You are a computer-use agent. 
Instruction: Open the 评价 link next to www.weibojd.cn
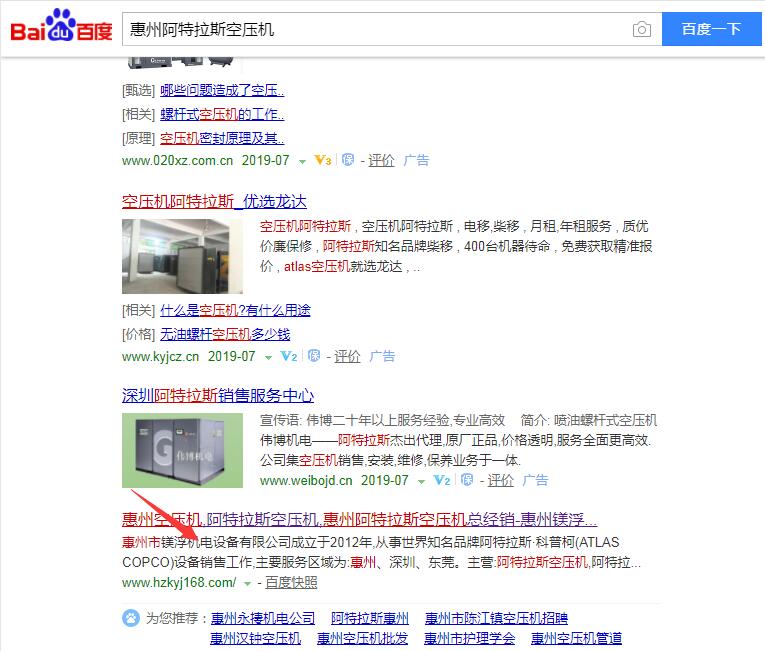501,480
